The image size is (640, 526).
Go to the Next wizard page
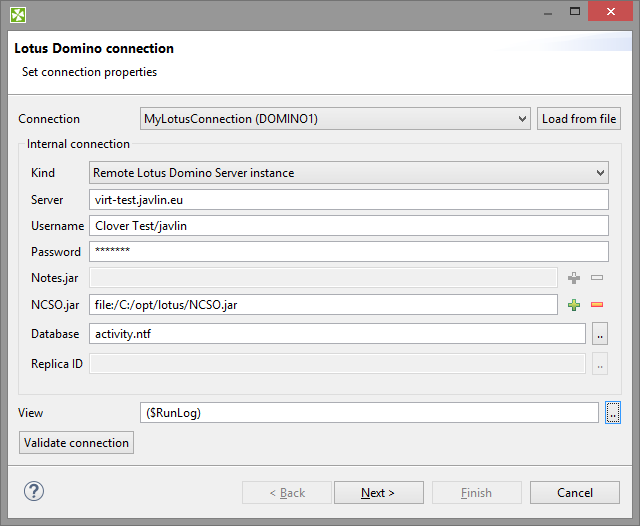378,492
